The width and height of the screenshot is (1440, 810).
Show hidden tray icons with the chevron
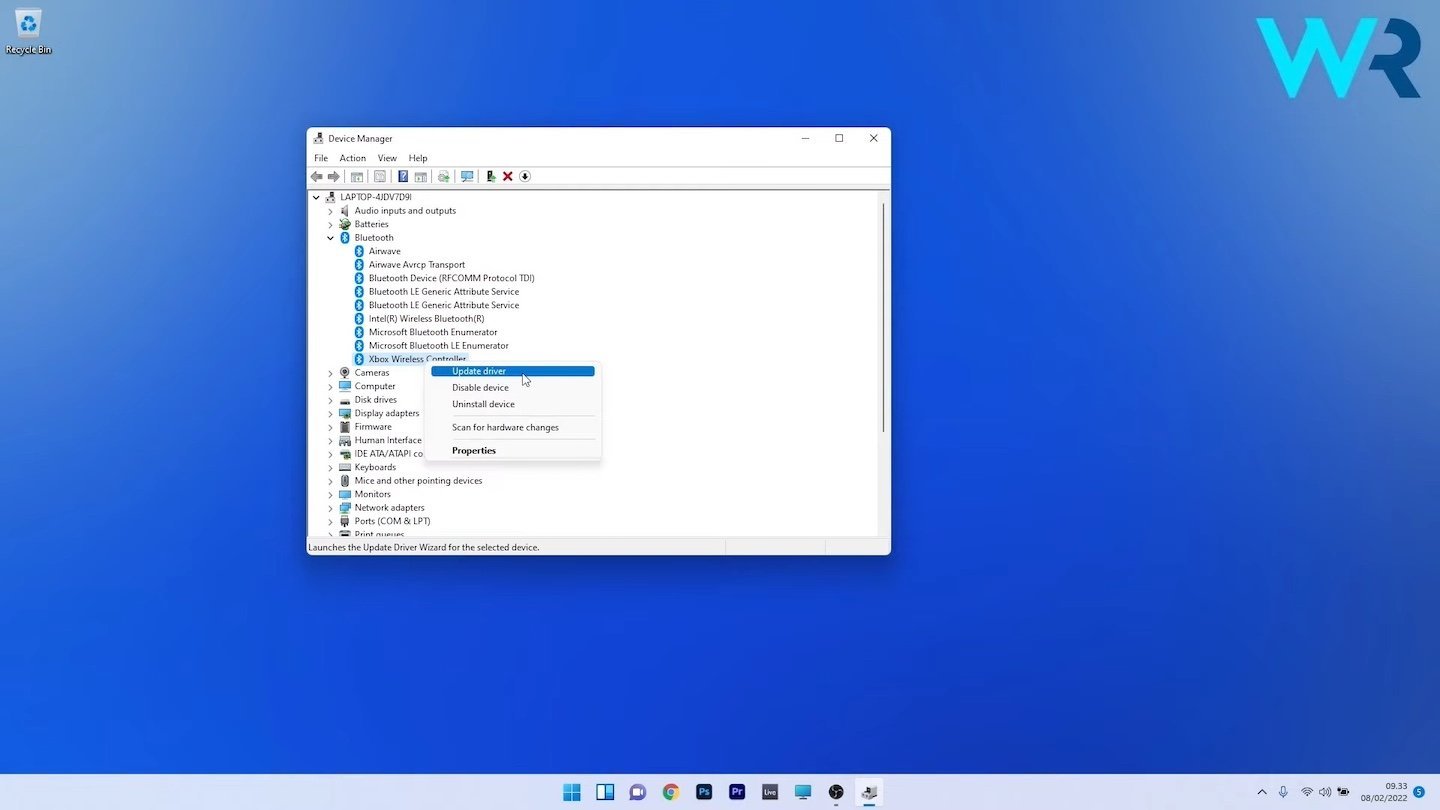pyautogui.click(x=1262, y=792)
